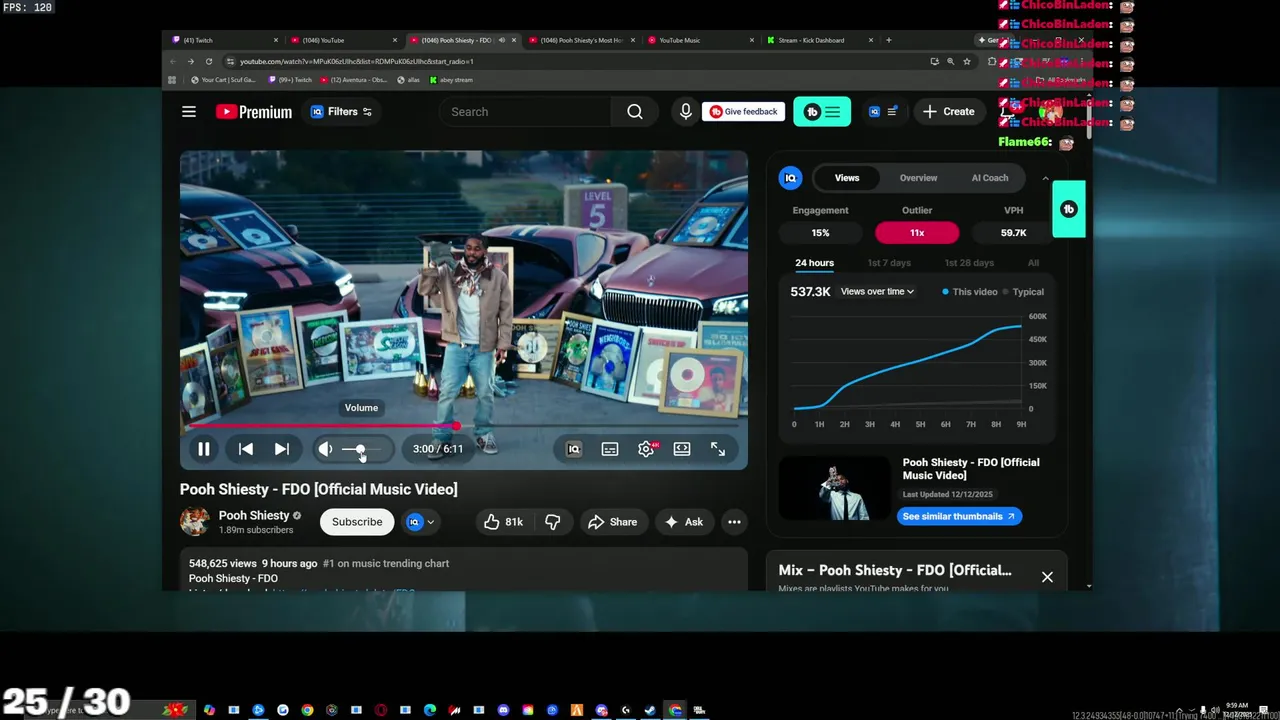Open the TubeBuddy side tab on right edge
The width and height of the screenshot is (1280, 720).
coord(1069,209)
